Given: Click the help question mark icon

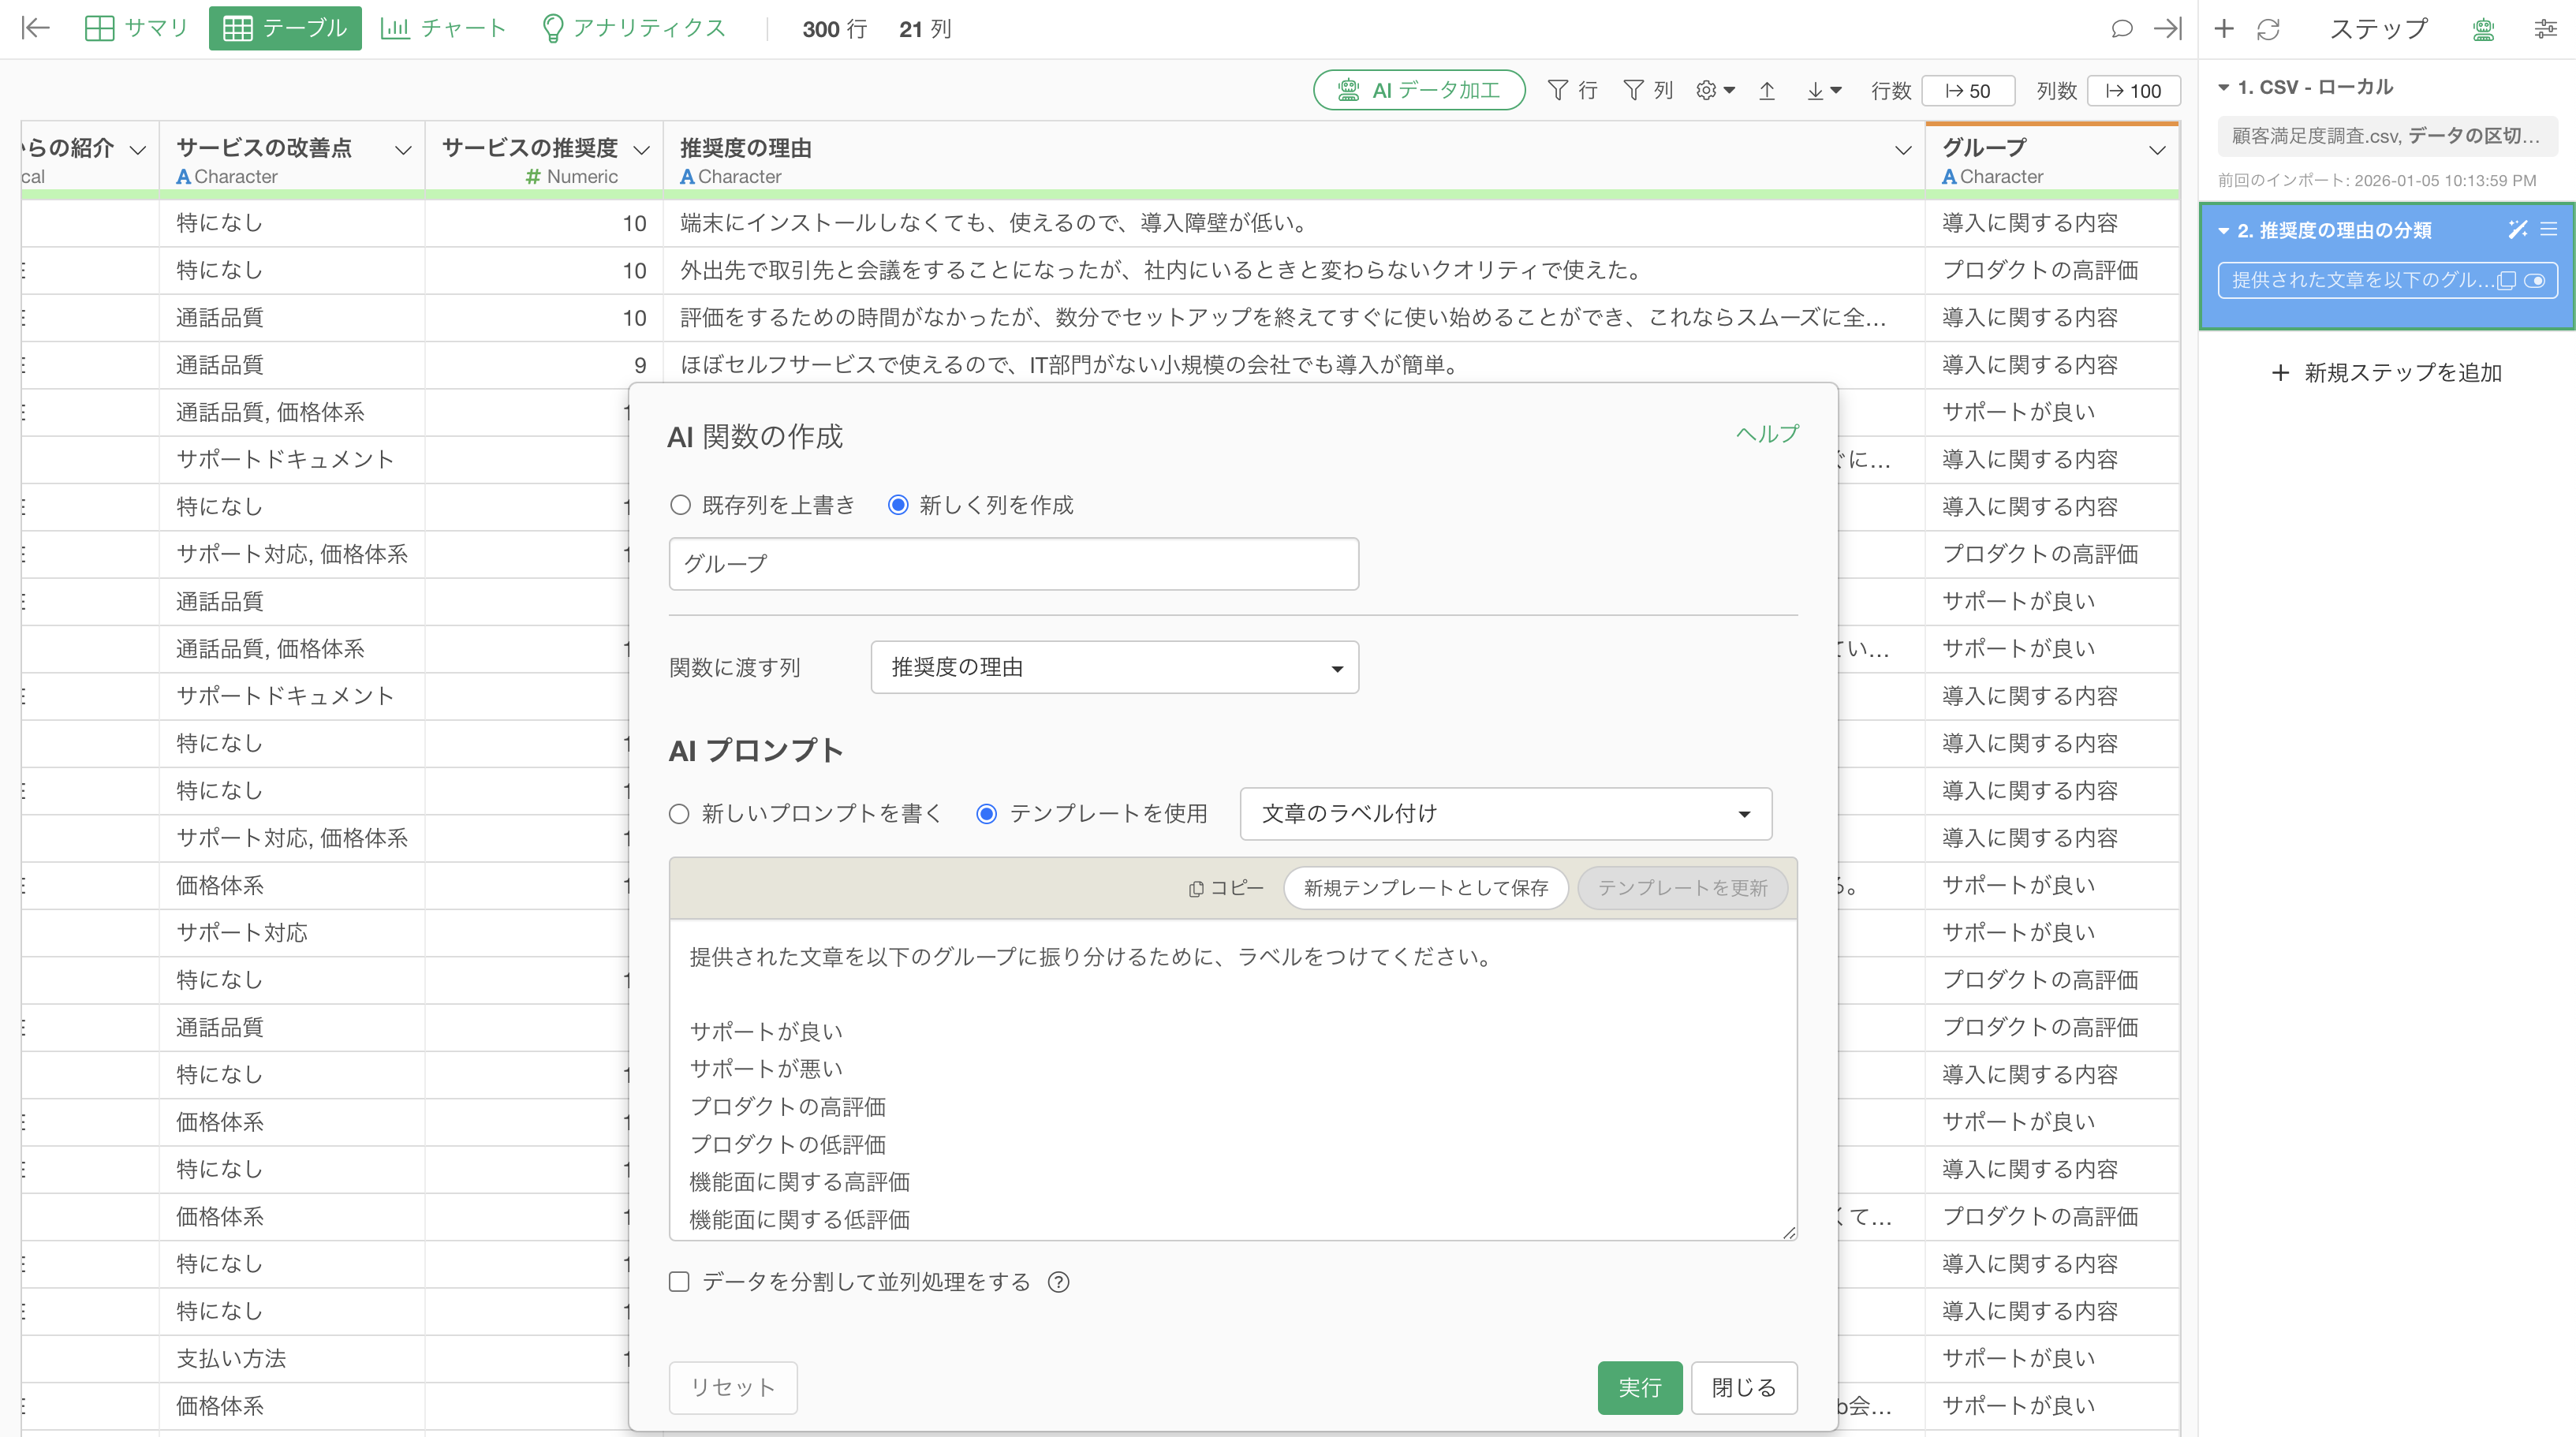Looking at the screenshot, I should click(1058, 1282).
